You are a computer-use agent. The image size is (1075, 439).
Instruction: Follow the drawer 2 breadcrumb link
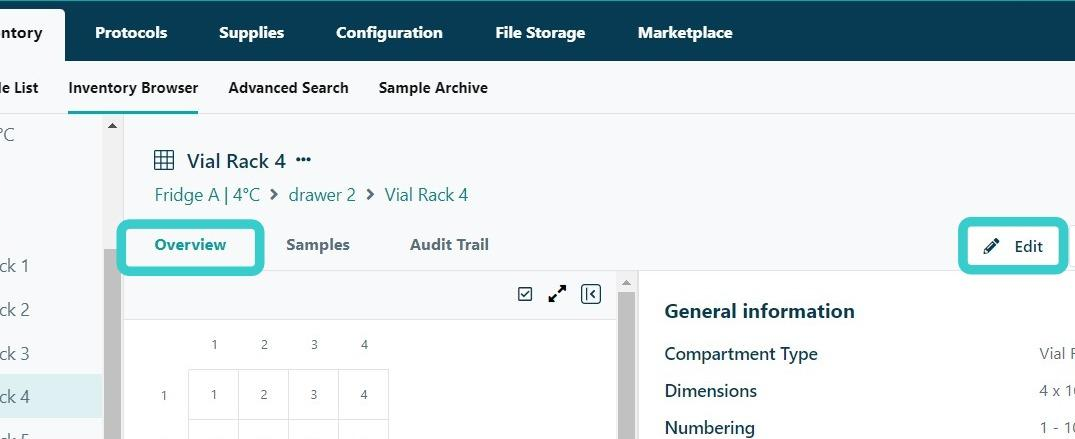tap(322, 195)
